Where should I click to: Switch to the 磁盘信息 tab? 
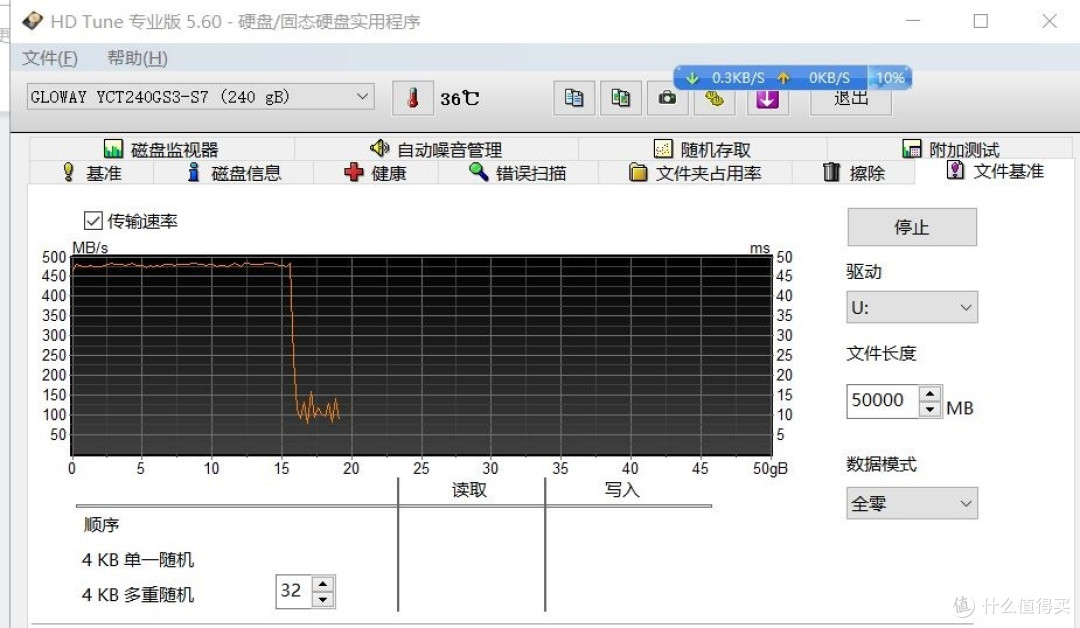point(234,172)
